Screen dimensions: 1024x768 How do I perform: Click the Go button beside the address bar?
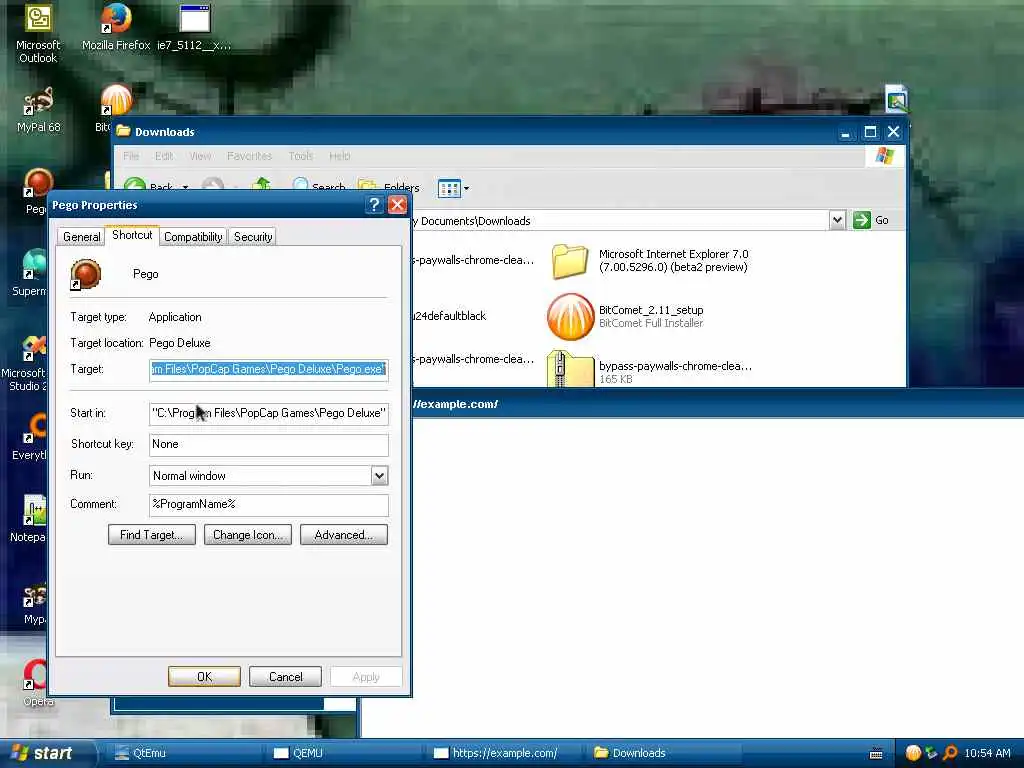tap(871, 220)
